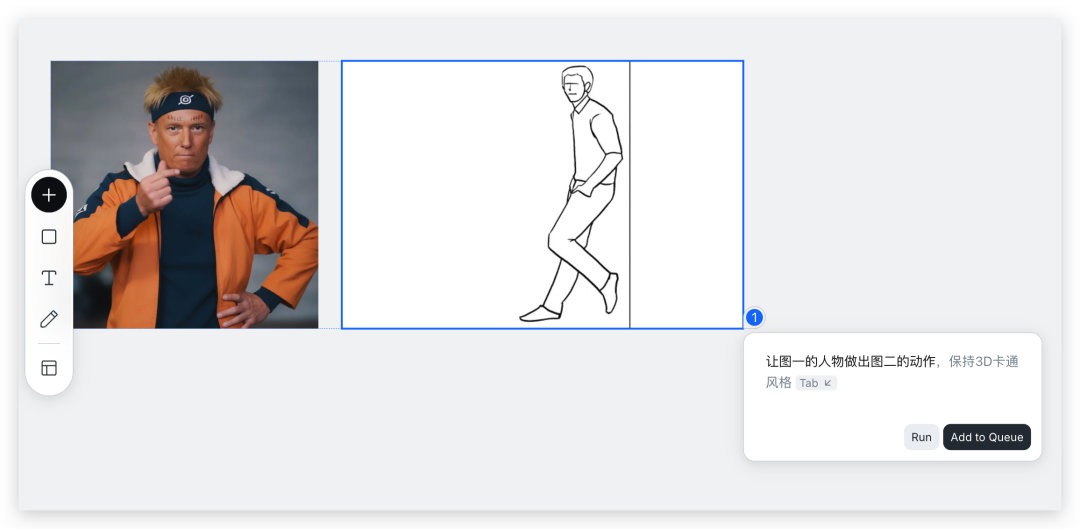
Task: Select the Text tool
Action: click(x=49, y=278)
